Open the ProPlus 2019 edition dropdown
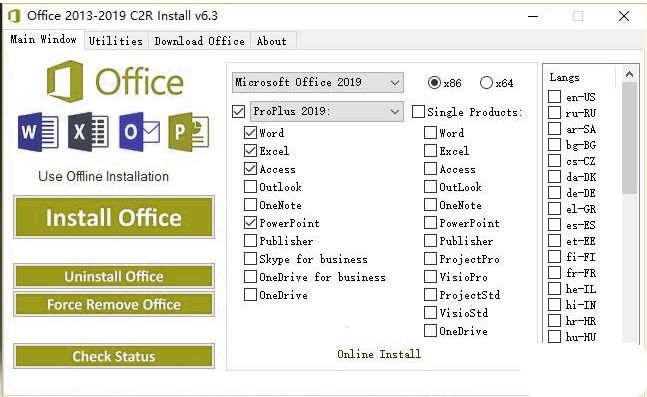Screen dimensions: 647x397 pos(326,111)
